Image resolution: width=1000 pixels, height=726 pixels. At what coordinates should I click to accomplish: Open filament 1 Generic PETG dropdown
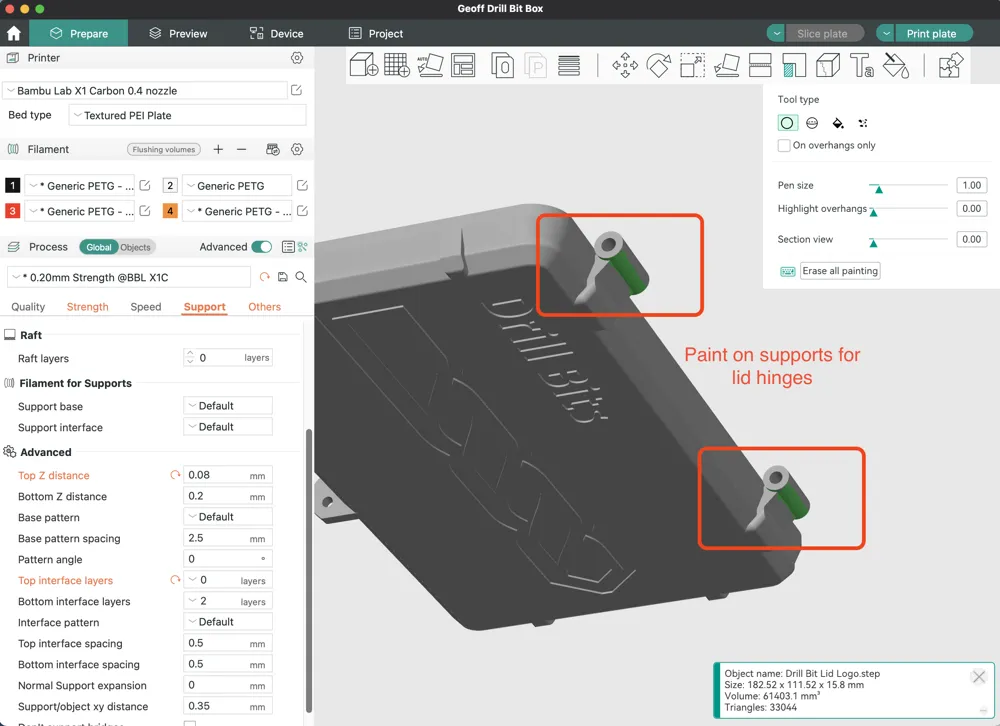pos(80,186)
